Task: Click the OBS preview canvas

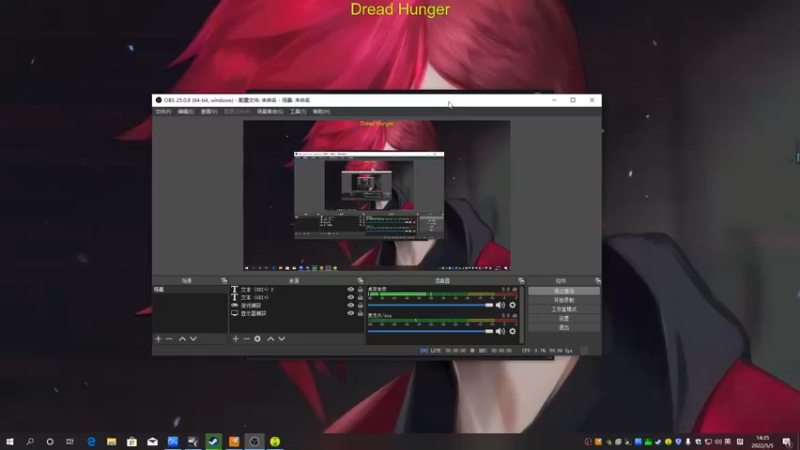Action: click(x=377, y=195)
